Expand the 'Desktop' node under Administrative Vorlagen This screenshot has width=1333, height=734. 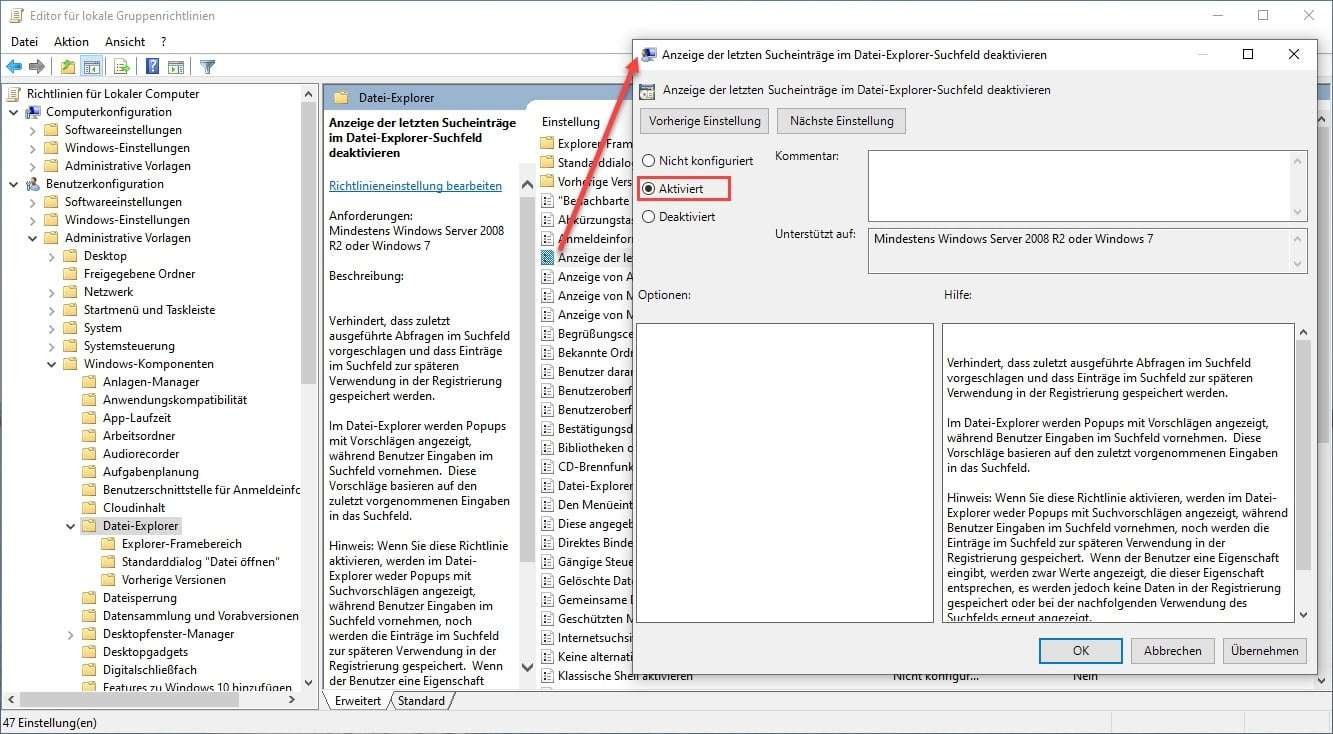[50, 255]
